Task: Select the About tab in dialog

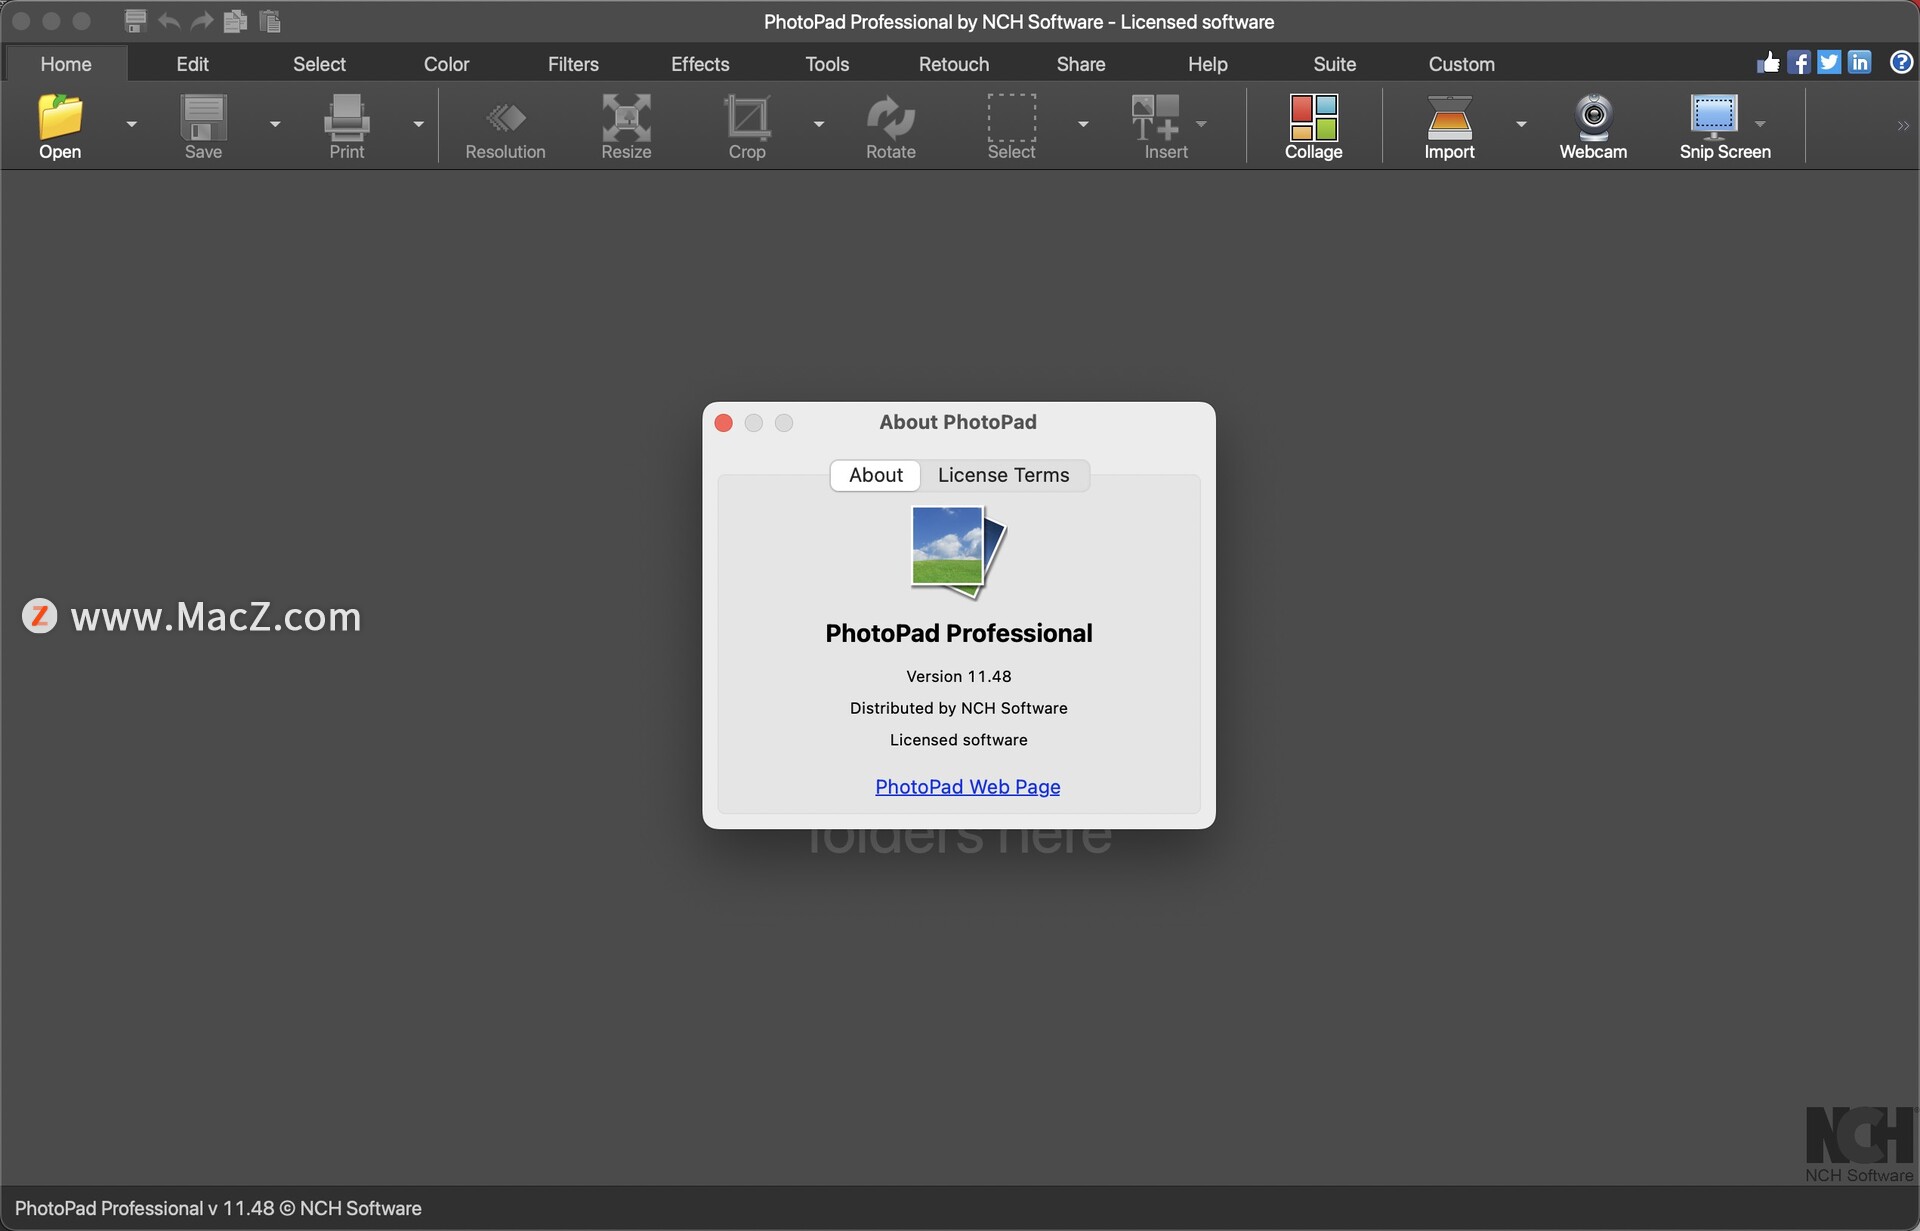Action: (x=876, y=475)
